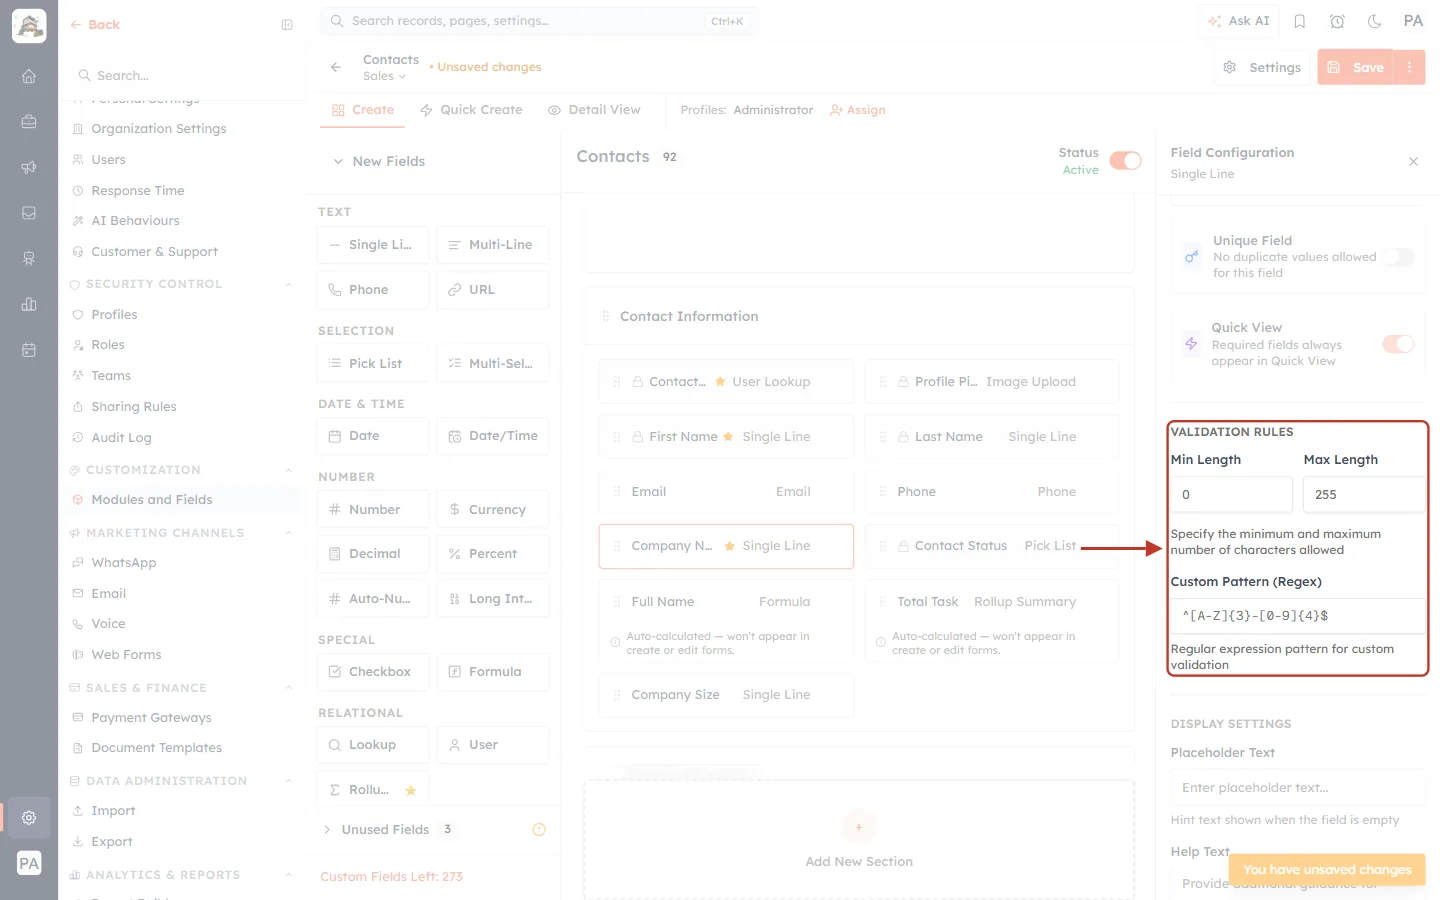The image size is (1440, 900).
Task: Close the Field Configuration panel
Action: pyautogui.click(x=1413, y=161)
